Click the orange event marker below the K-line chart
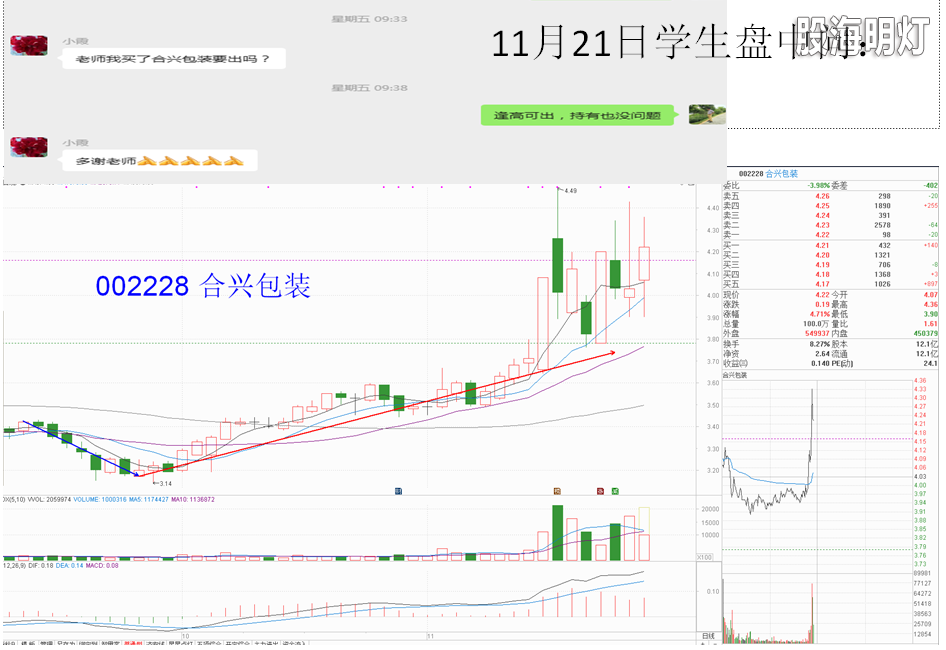946x650 pixels. [x=556, y=491]
